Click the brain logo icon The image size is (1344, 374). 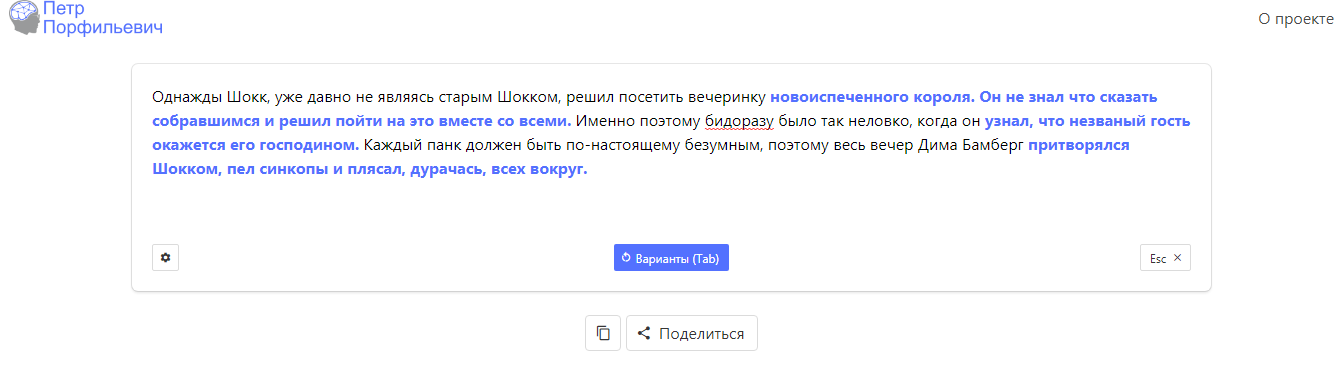point(24,18)
